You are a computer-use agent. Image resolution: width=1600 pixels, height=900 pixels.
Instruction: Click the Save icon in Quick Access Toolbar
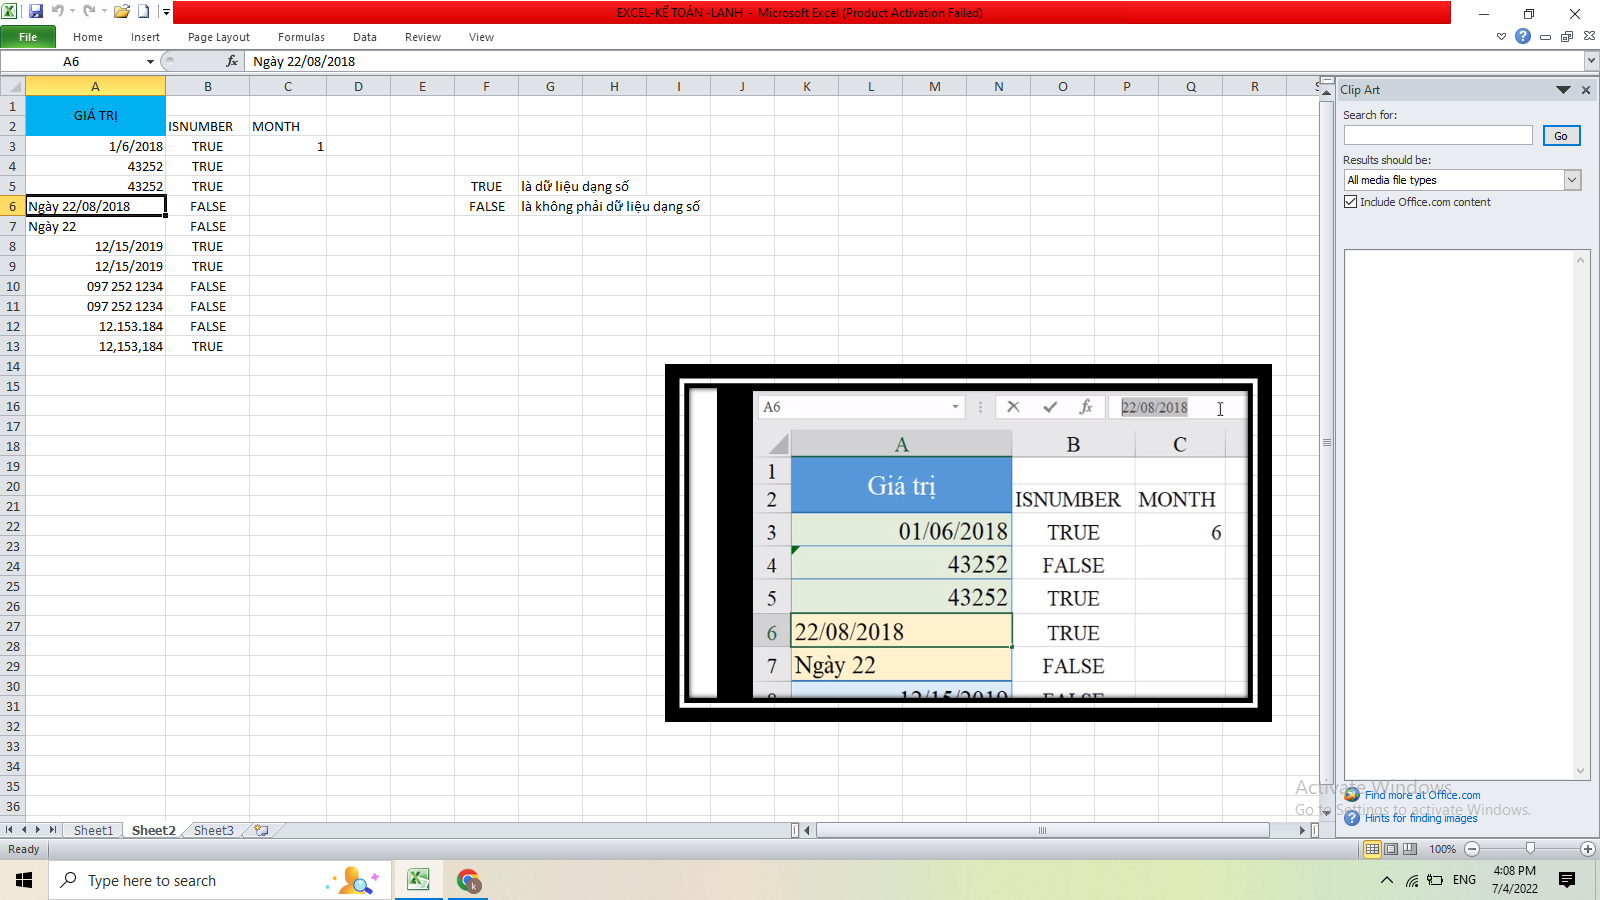coord(36,12)
